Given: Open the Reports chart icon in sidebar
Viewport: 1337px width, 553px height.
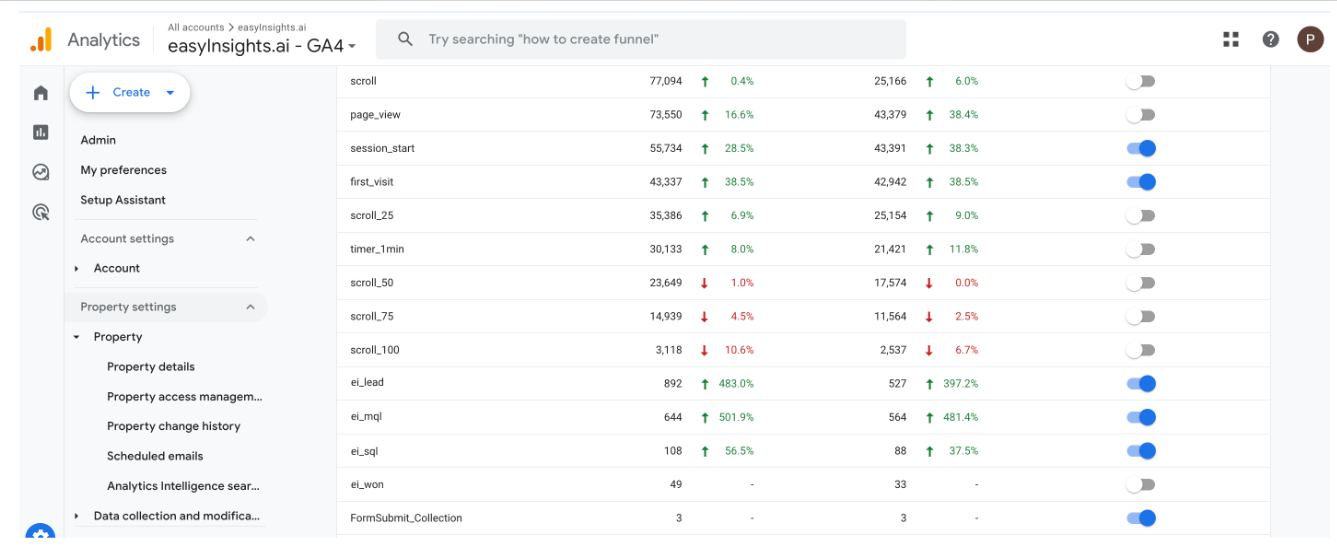Looking at the screenshot, I should point(41,132).
